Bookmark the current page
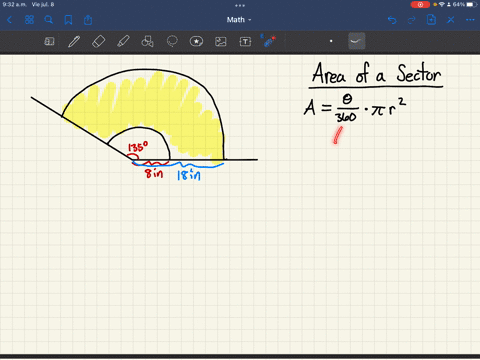The height and width of the screenshot is (360, 480). tap(68, 20)
